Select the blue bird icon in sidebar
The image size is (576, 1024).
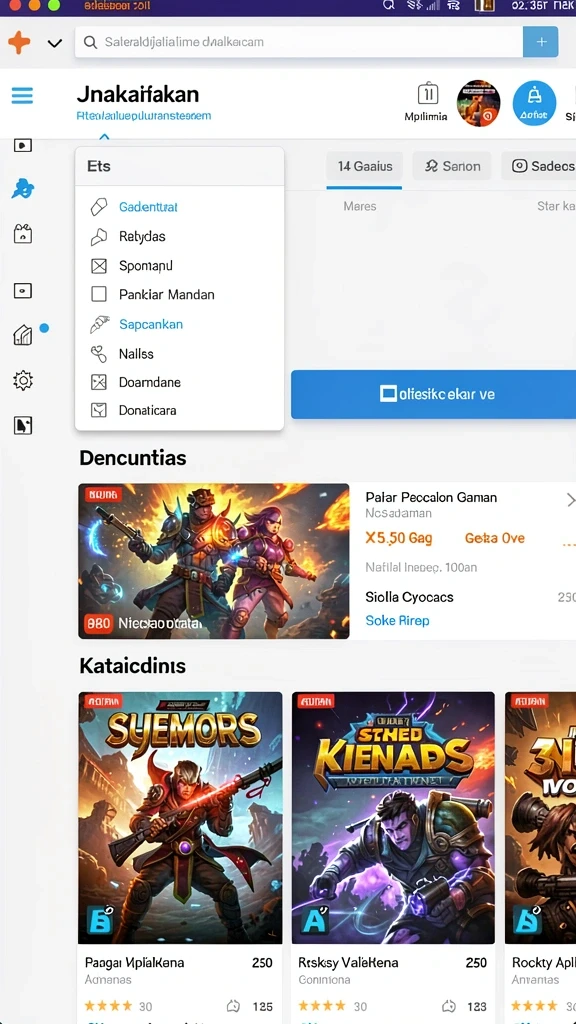pos(23,189)
